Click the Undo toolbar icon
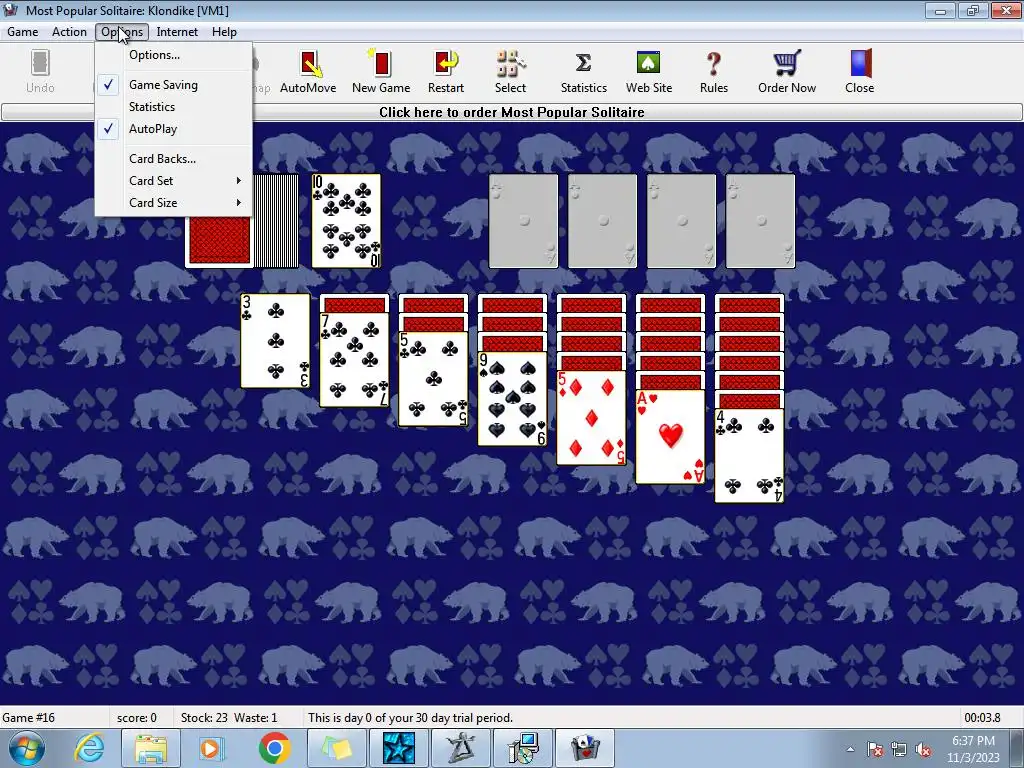The height and width of the screenshot is (768, 1024). point(40,72)
